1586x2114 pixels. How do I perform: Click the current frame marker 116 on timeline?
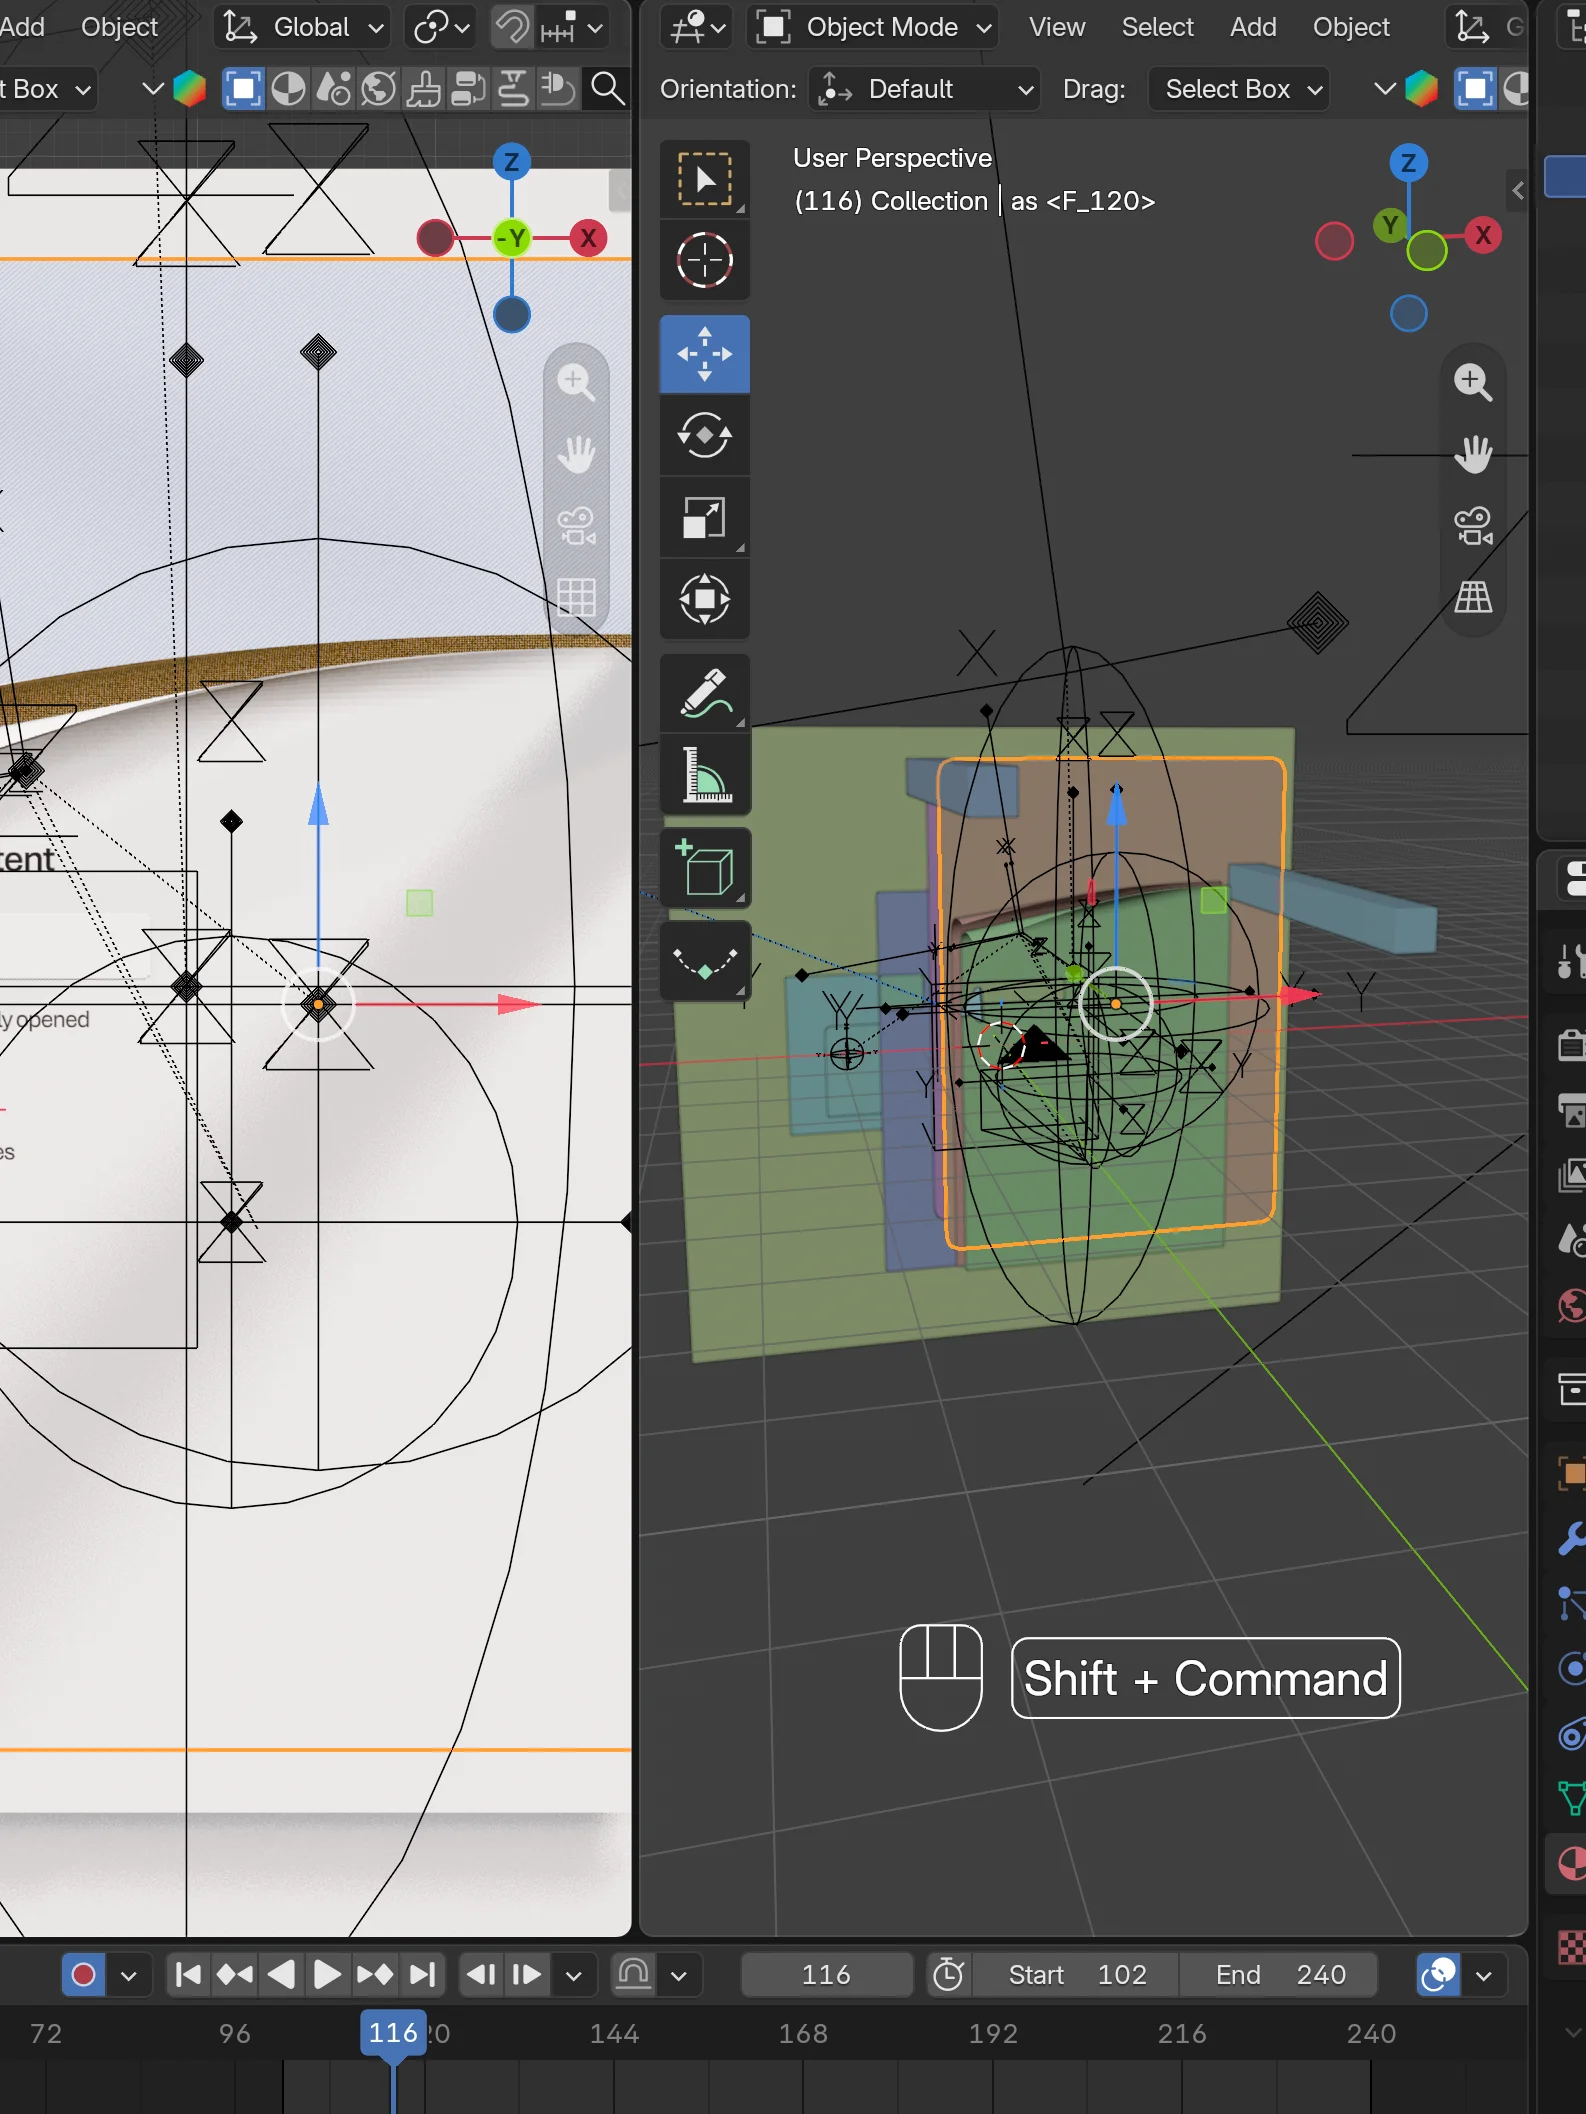(x=393, y=2033)
